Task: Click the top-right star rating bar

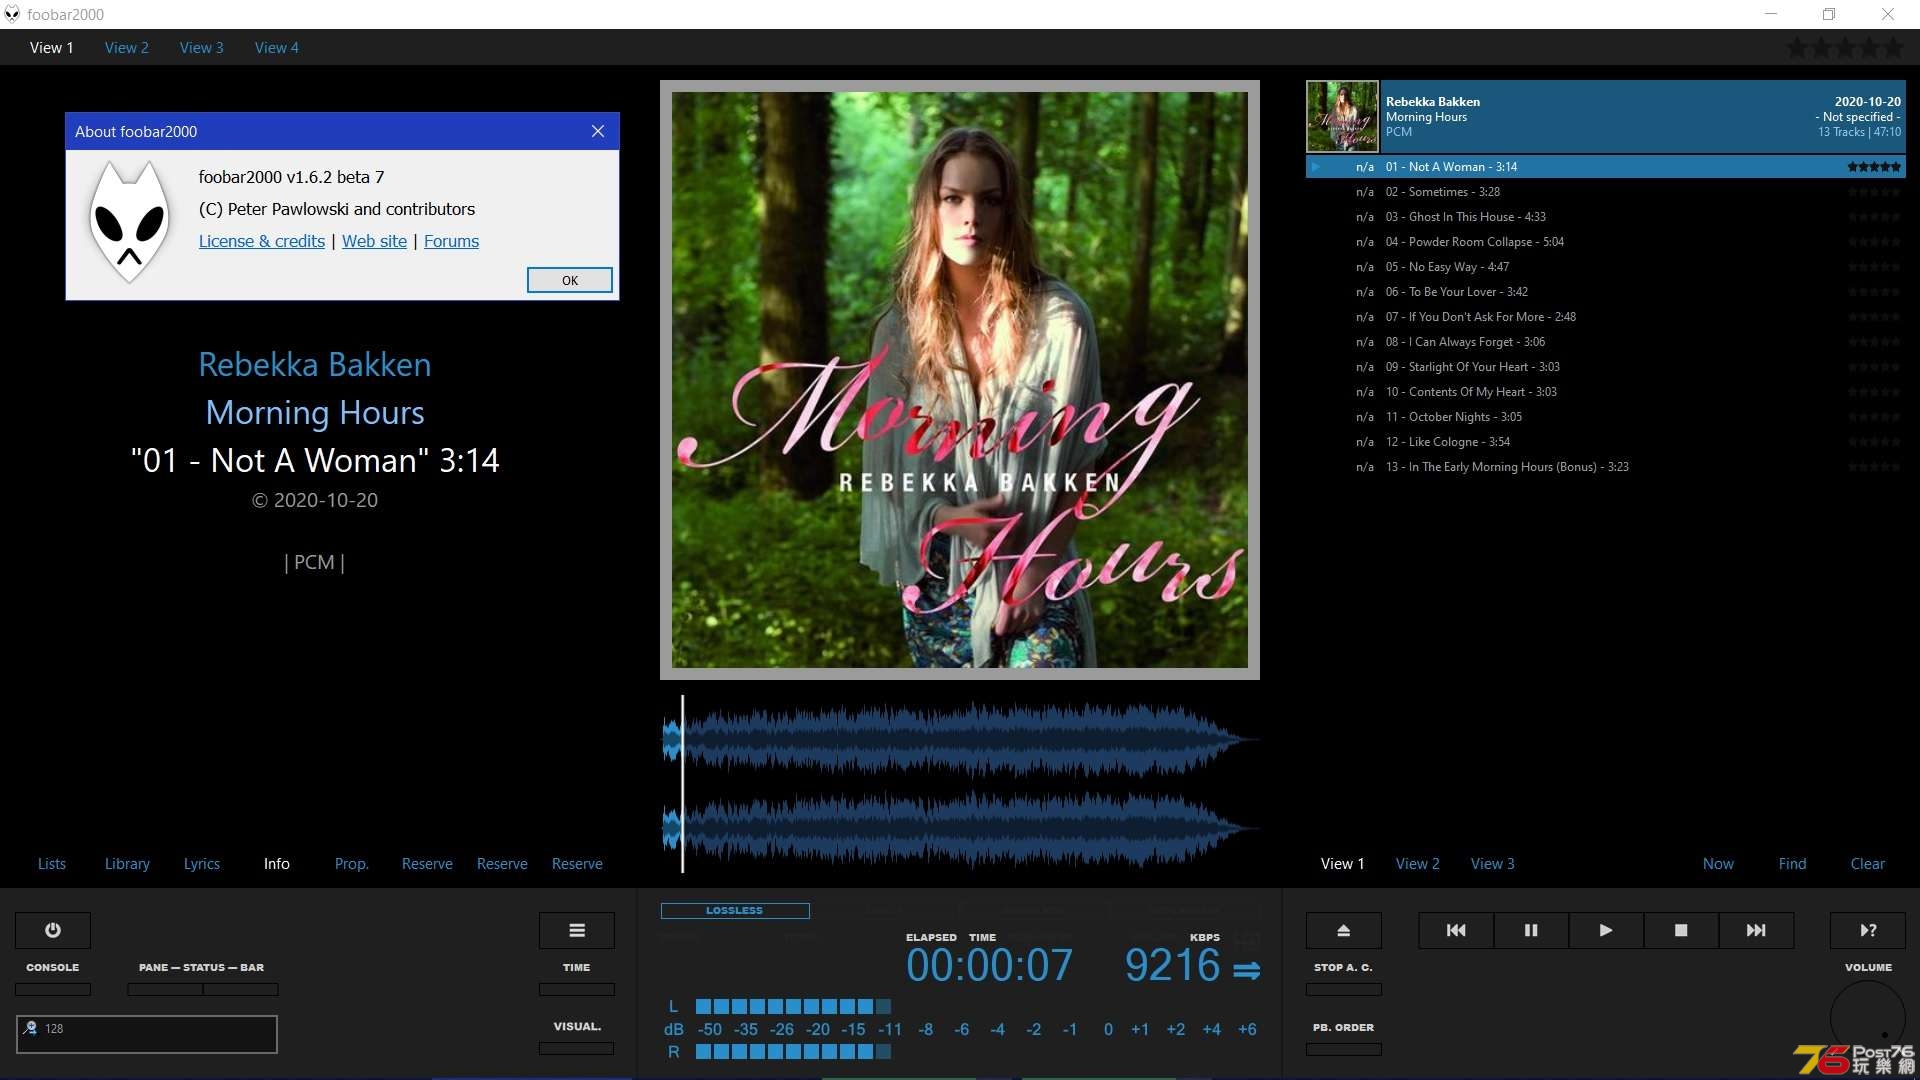Action: click(x=1845, y=47)
